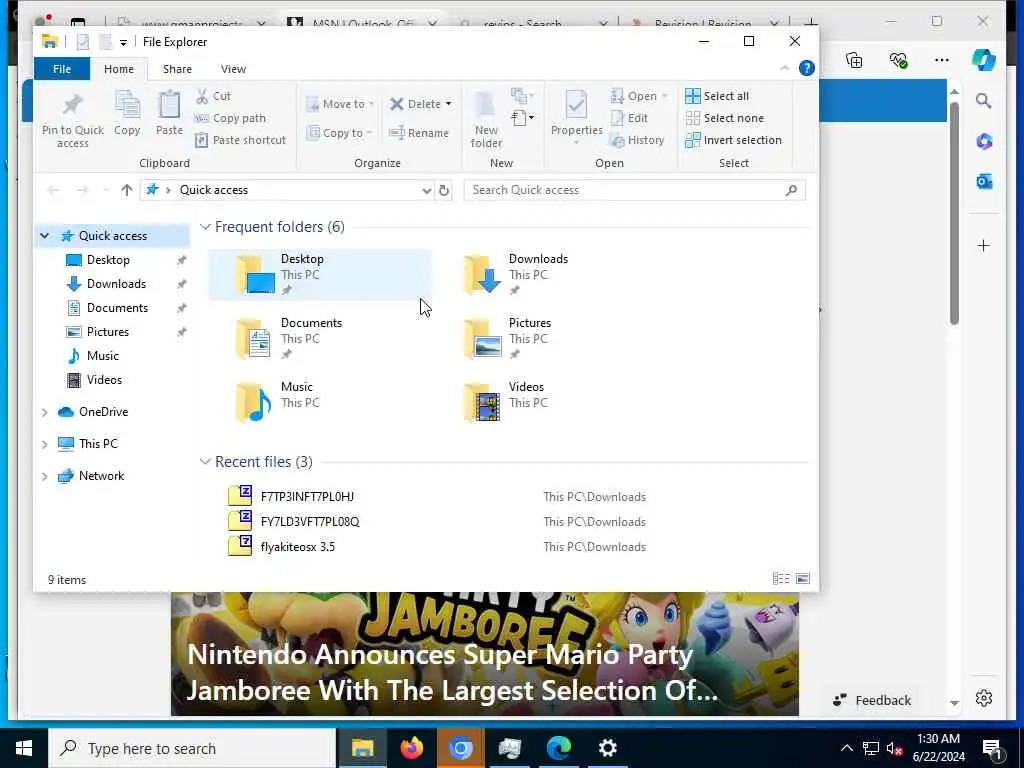Click taskbar Type here to search box

192,748
